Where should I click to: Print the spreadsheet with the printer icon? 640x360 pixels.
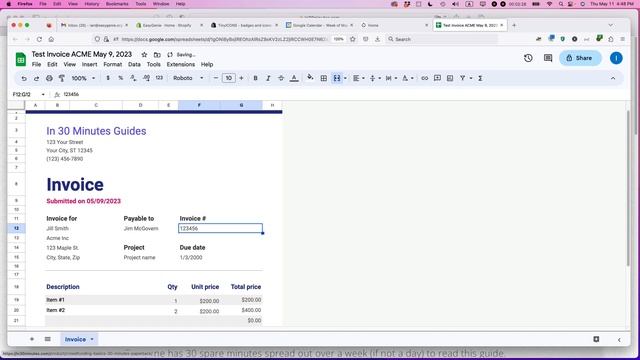[x=49, y=78]
